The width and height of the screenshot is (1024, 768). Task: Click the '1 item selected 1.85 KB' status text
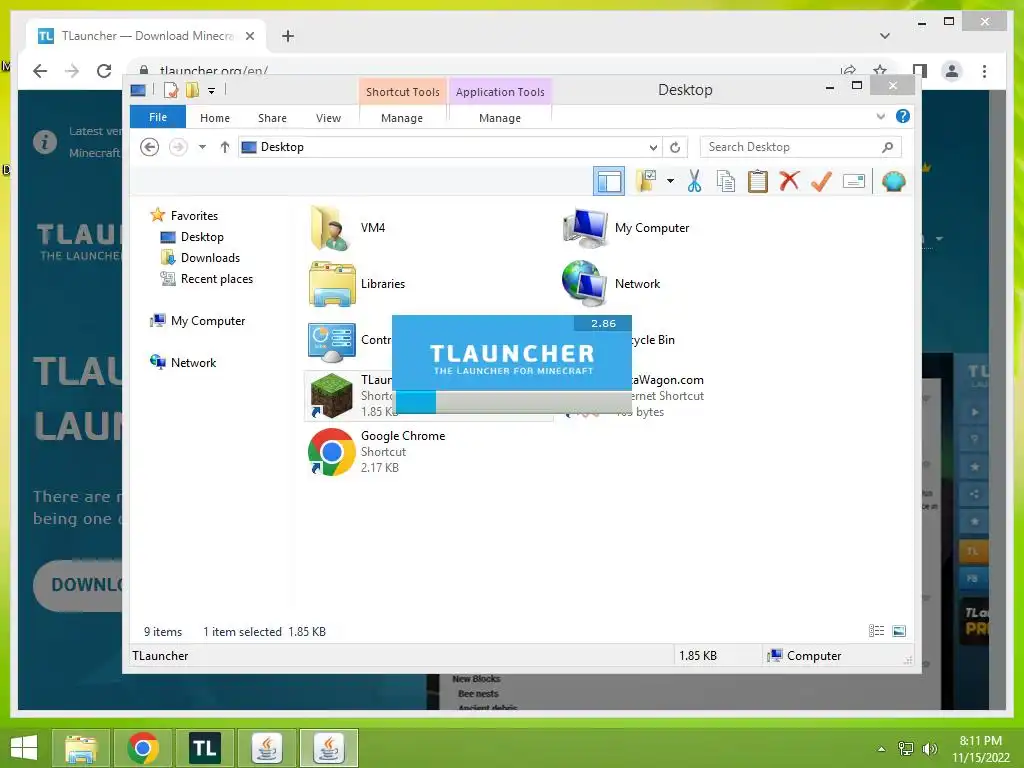click(x=264, y=632)
